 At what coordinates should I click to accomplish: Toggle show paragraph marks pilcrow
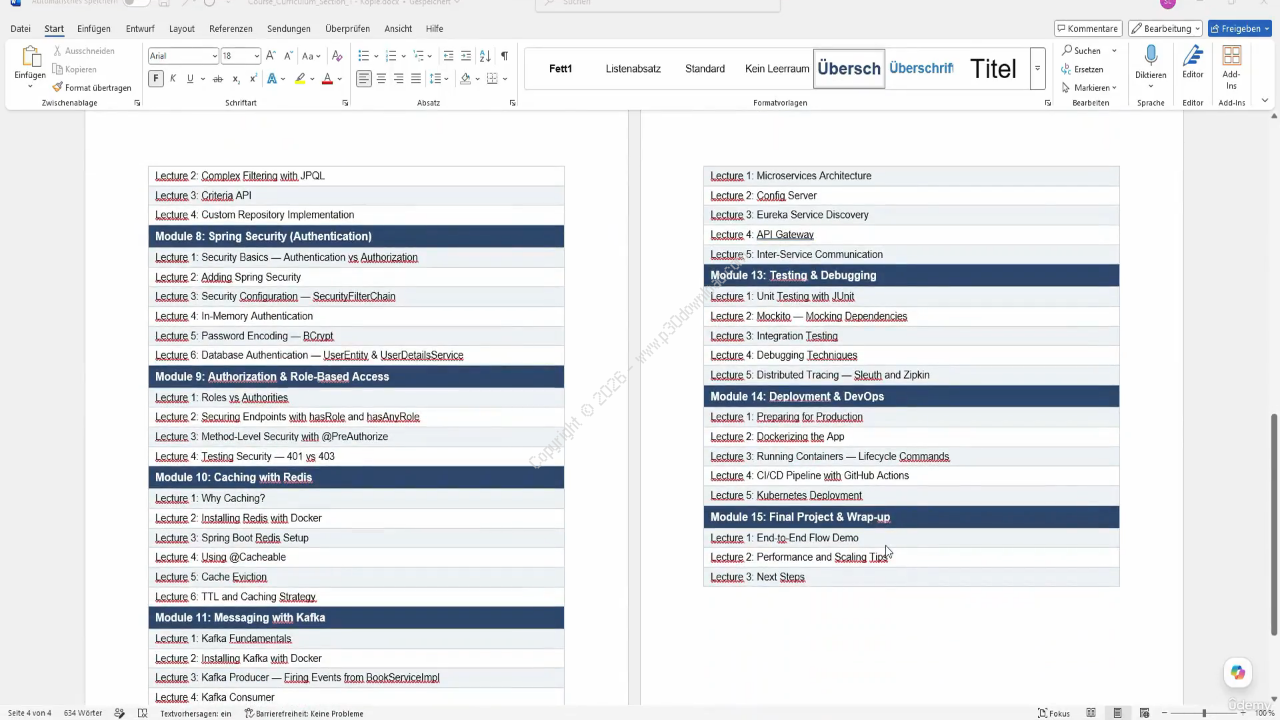pyautogui.click(x=504, y=56)
